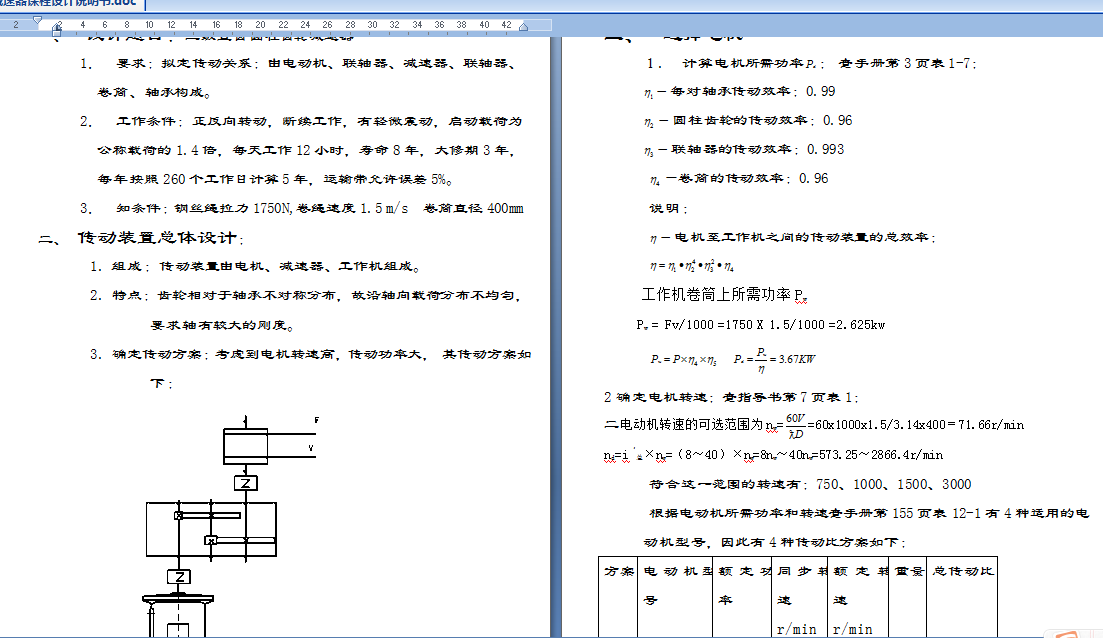1103x638 pixels.
Task: Click the line 知条件：钢丝绳拉力 1750N
Action: click(302, 208)
